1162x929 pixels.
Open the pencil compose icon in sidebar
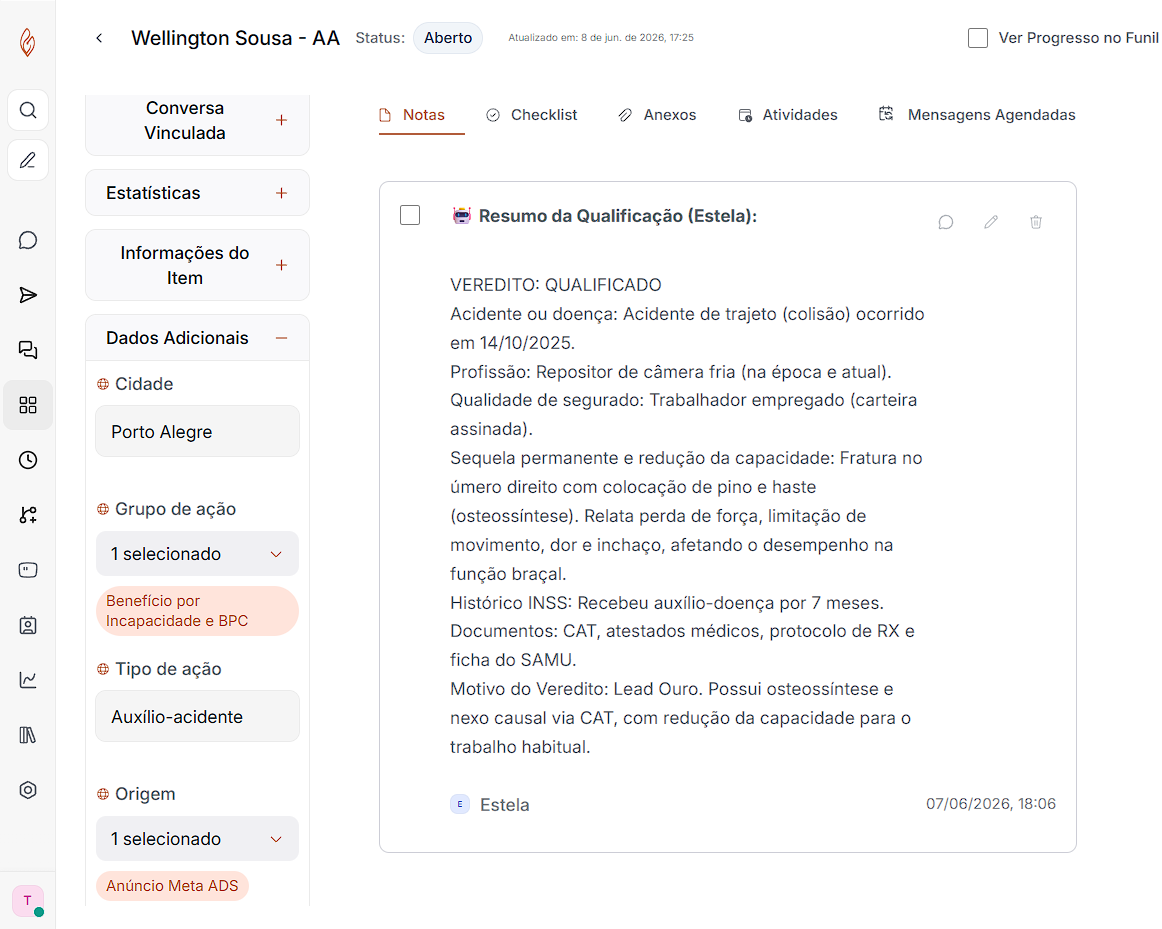point(28,160)
